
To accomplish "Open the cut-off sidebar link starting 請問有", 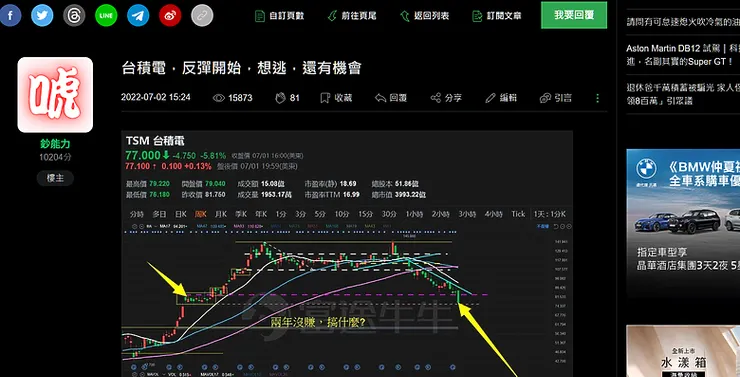I will (683, 22).
